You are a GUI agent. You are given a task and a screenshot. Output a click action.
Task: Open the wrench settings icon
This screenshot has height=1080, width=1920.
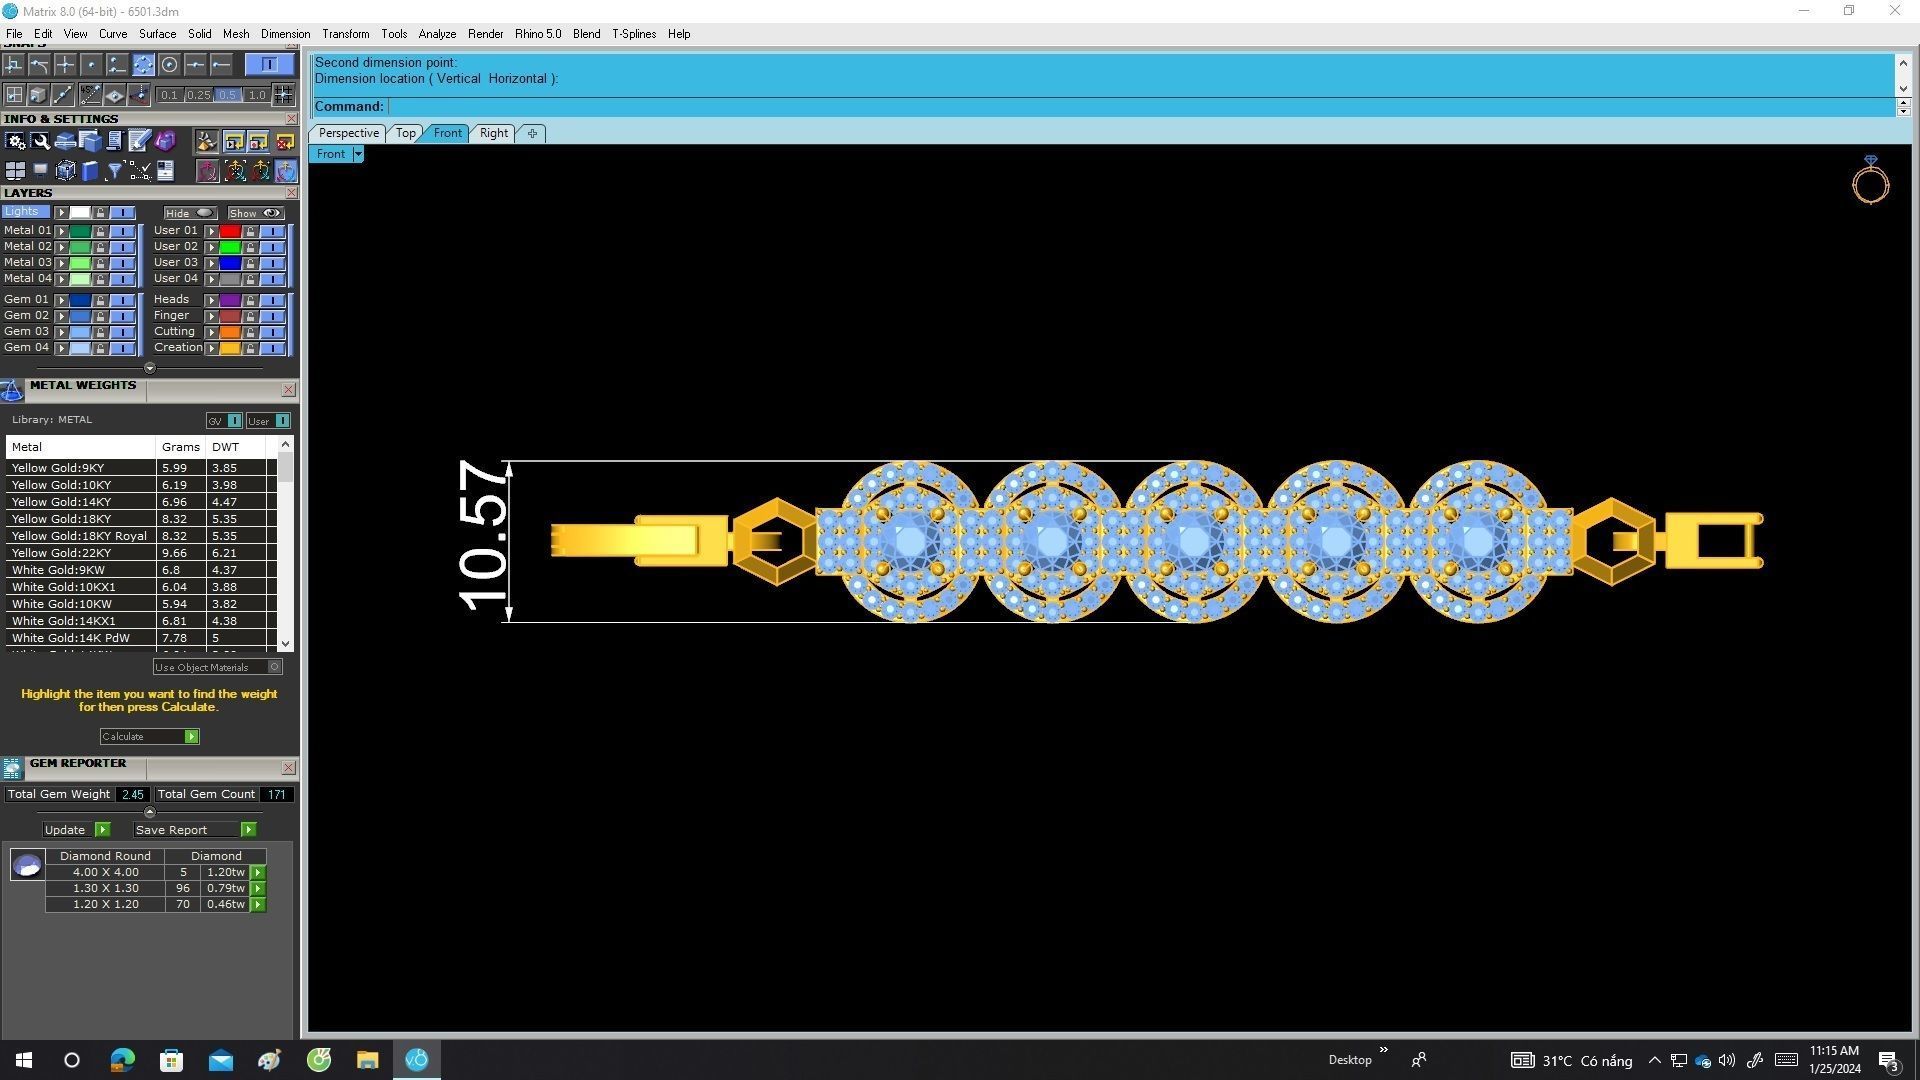[40, 141]
